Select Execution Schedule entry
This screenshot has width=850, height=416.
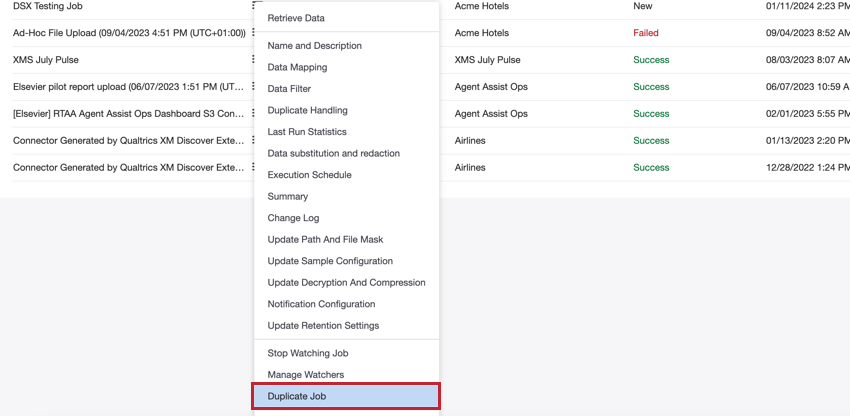point(346,175)
